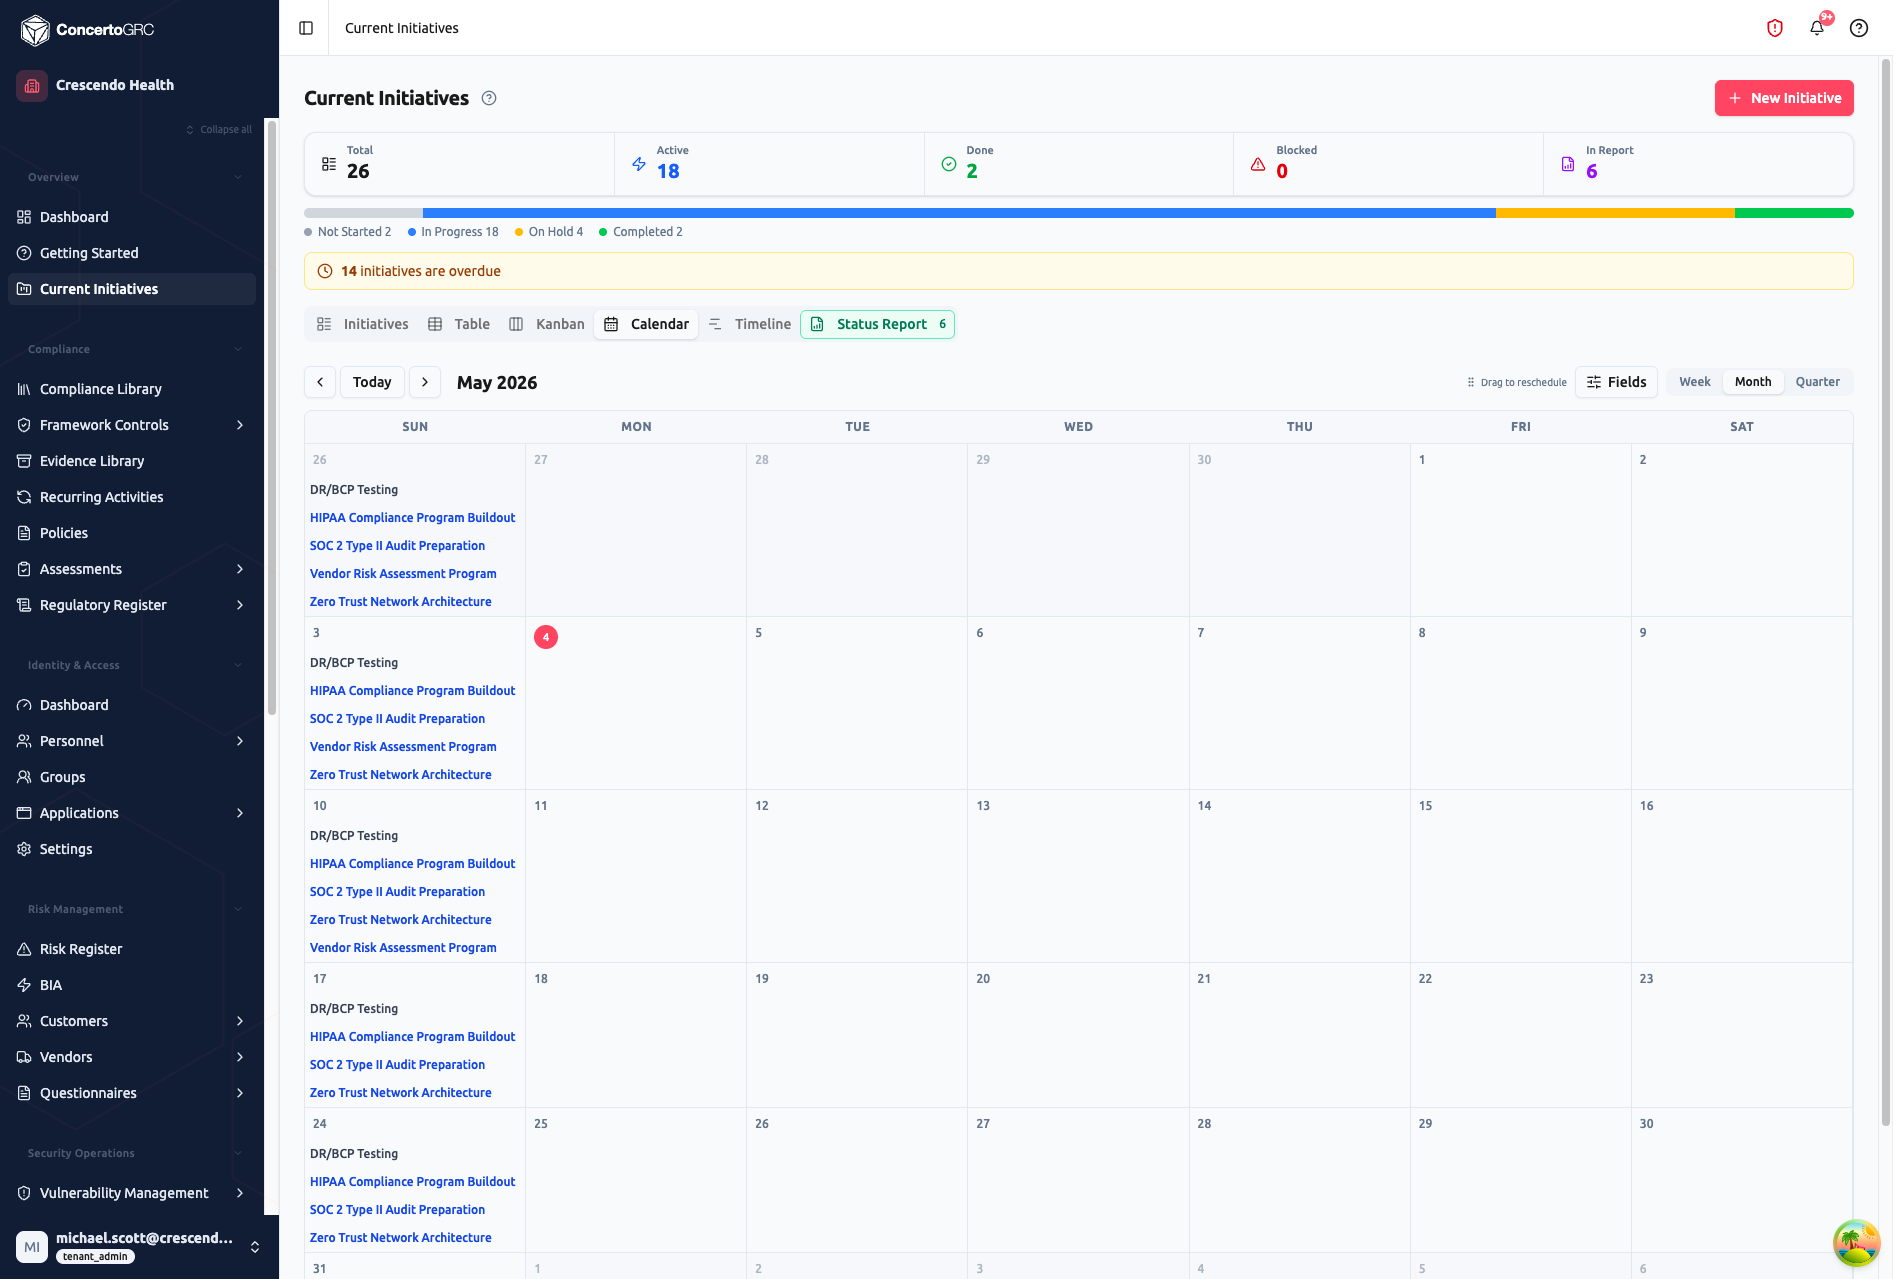Click the orange On Hold progress bar segment
Image resolution: width=1893 pixels, height=1279 pixels.
click(1615, 213)
